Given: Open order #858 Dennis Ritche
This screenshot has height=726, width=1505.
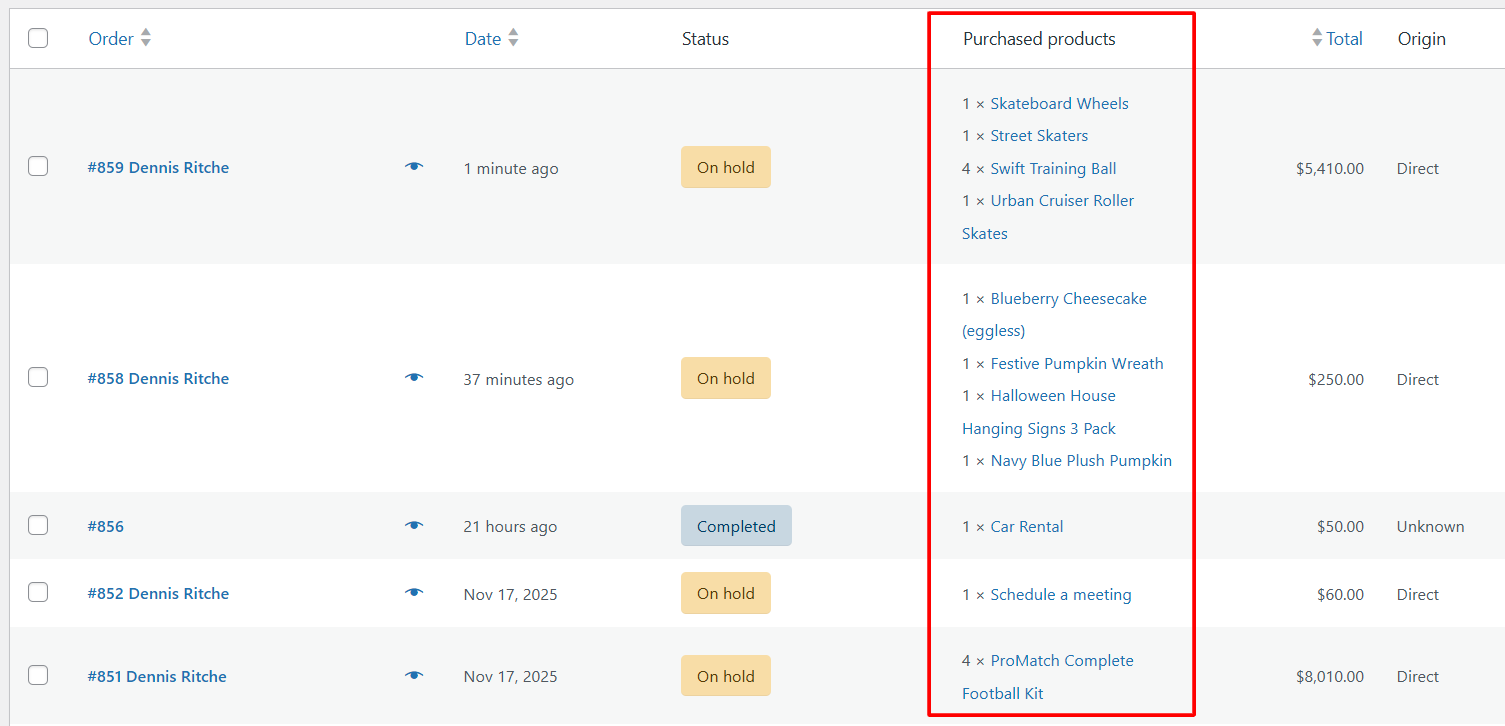Looking at the screenshot, I should click(x=158, y=379).
